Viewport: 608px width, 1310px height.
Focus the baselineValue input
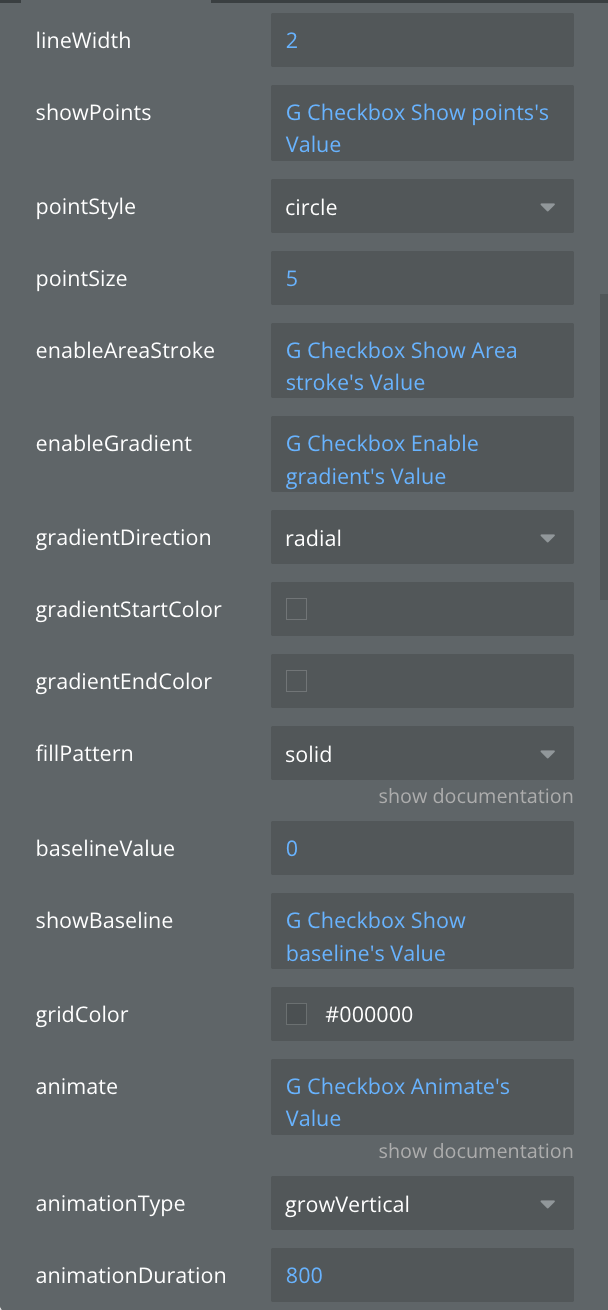[x=421, y=848]
